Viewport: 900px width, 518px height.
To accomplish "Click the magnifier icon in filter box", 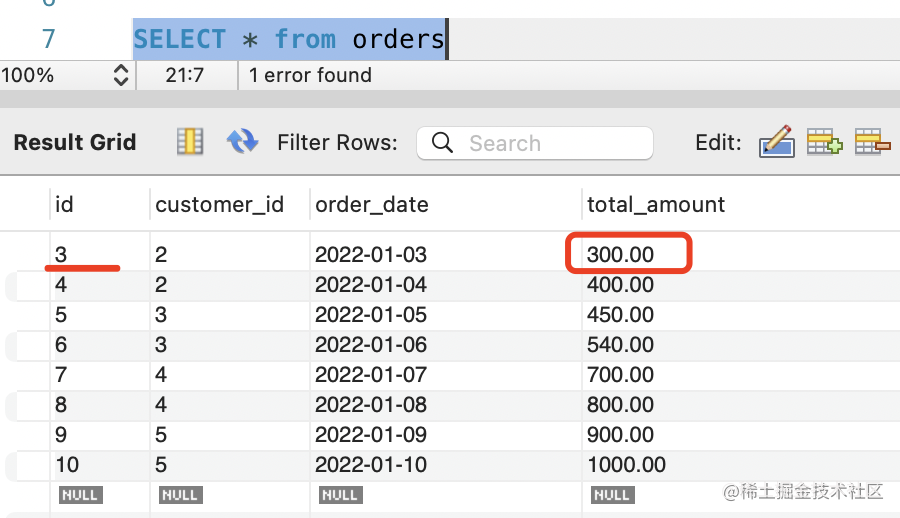I will click(x=442, y=143).
